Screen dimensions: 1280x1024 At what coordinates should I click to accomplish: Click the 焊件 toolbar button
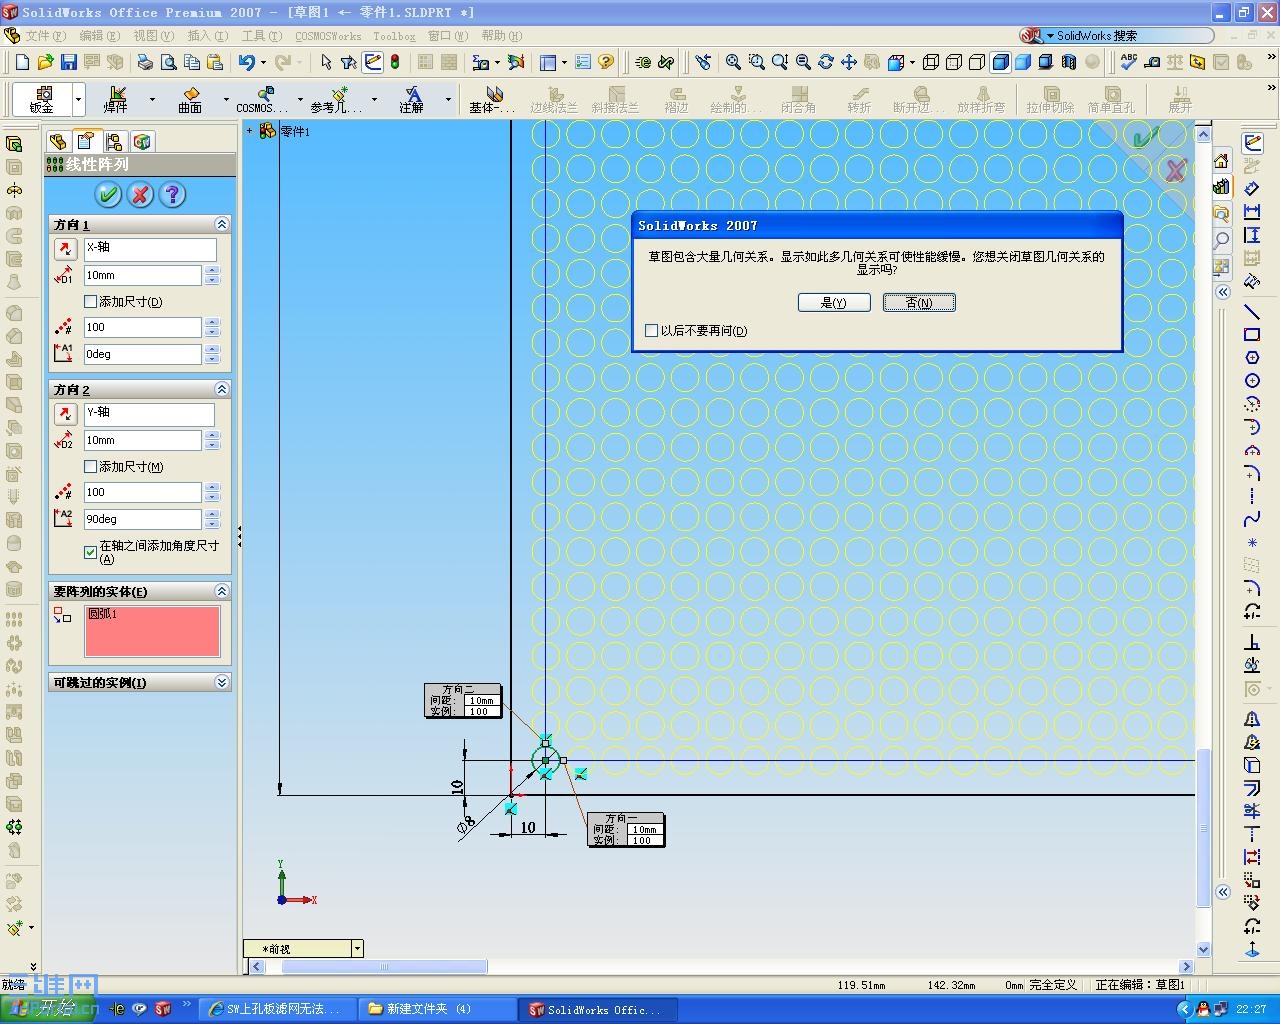coord(116,99)
